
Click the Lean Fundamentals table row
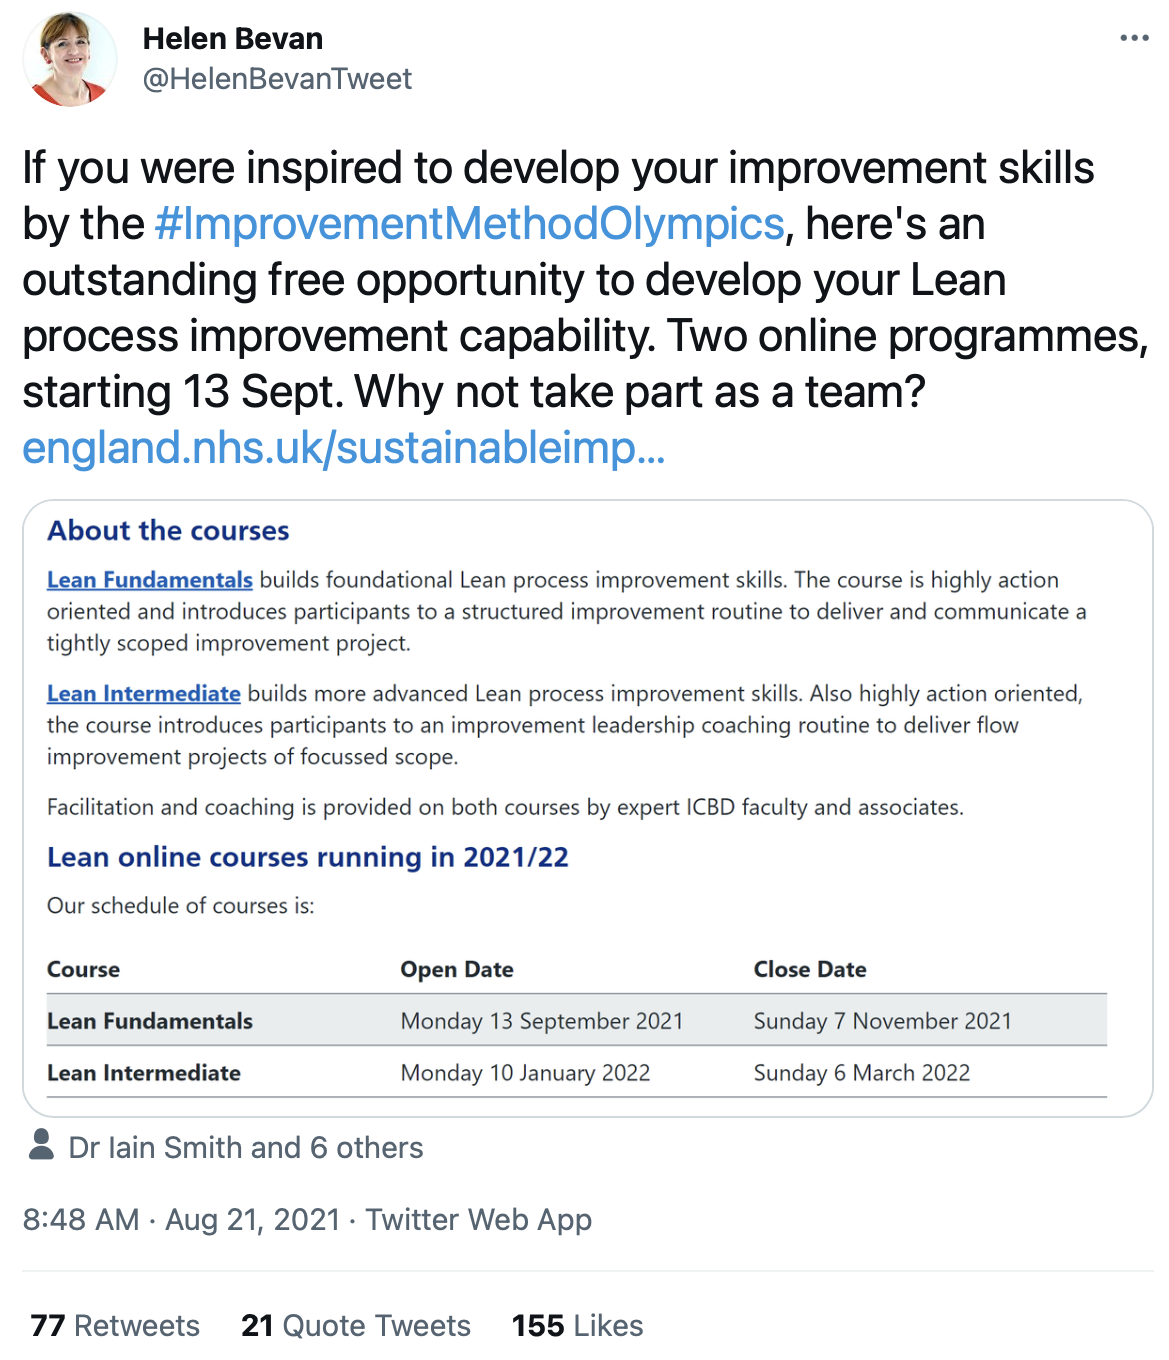[577, 1020]
